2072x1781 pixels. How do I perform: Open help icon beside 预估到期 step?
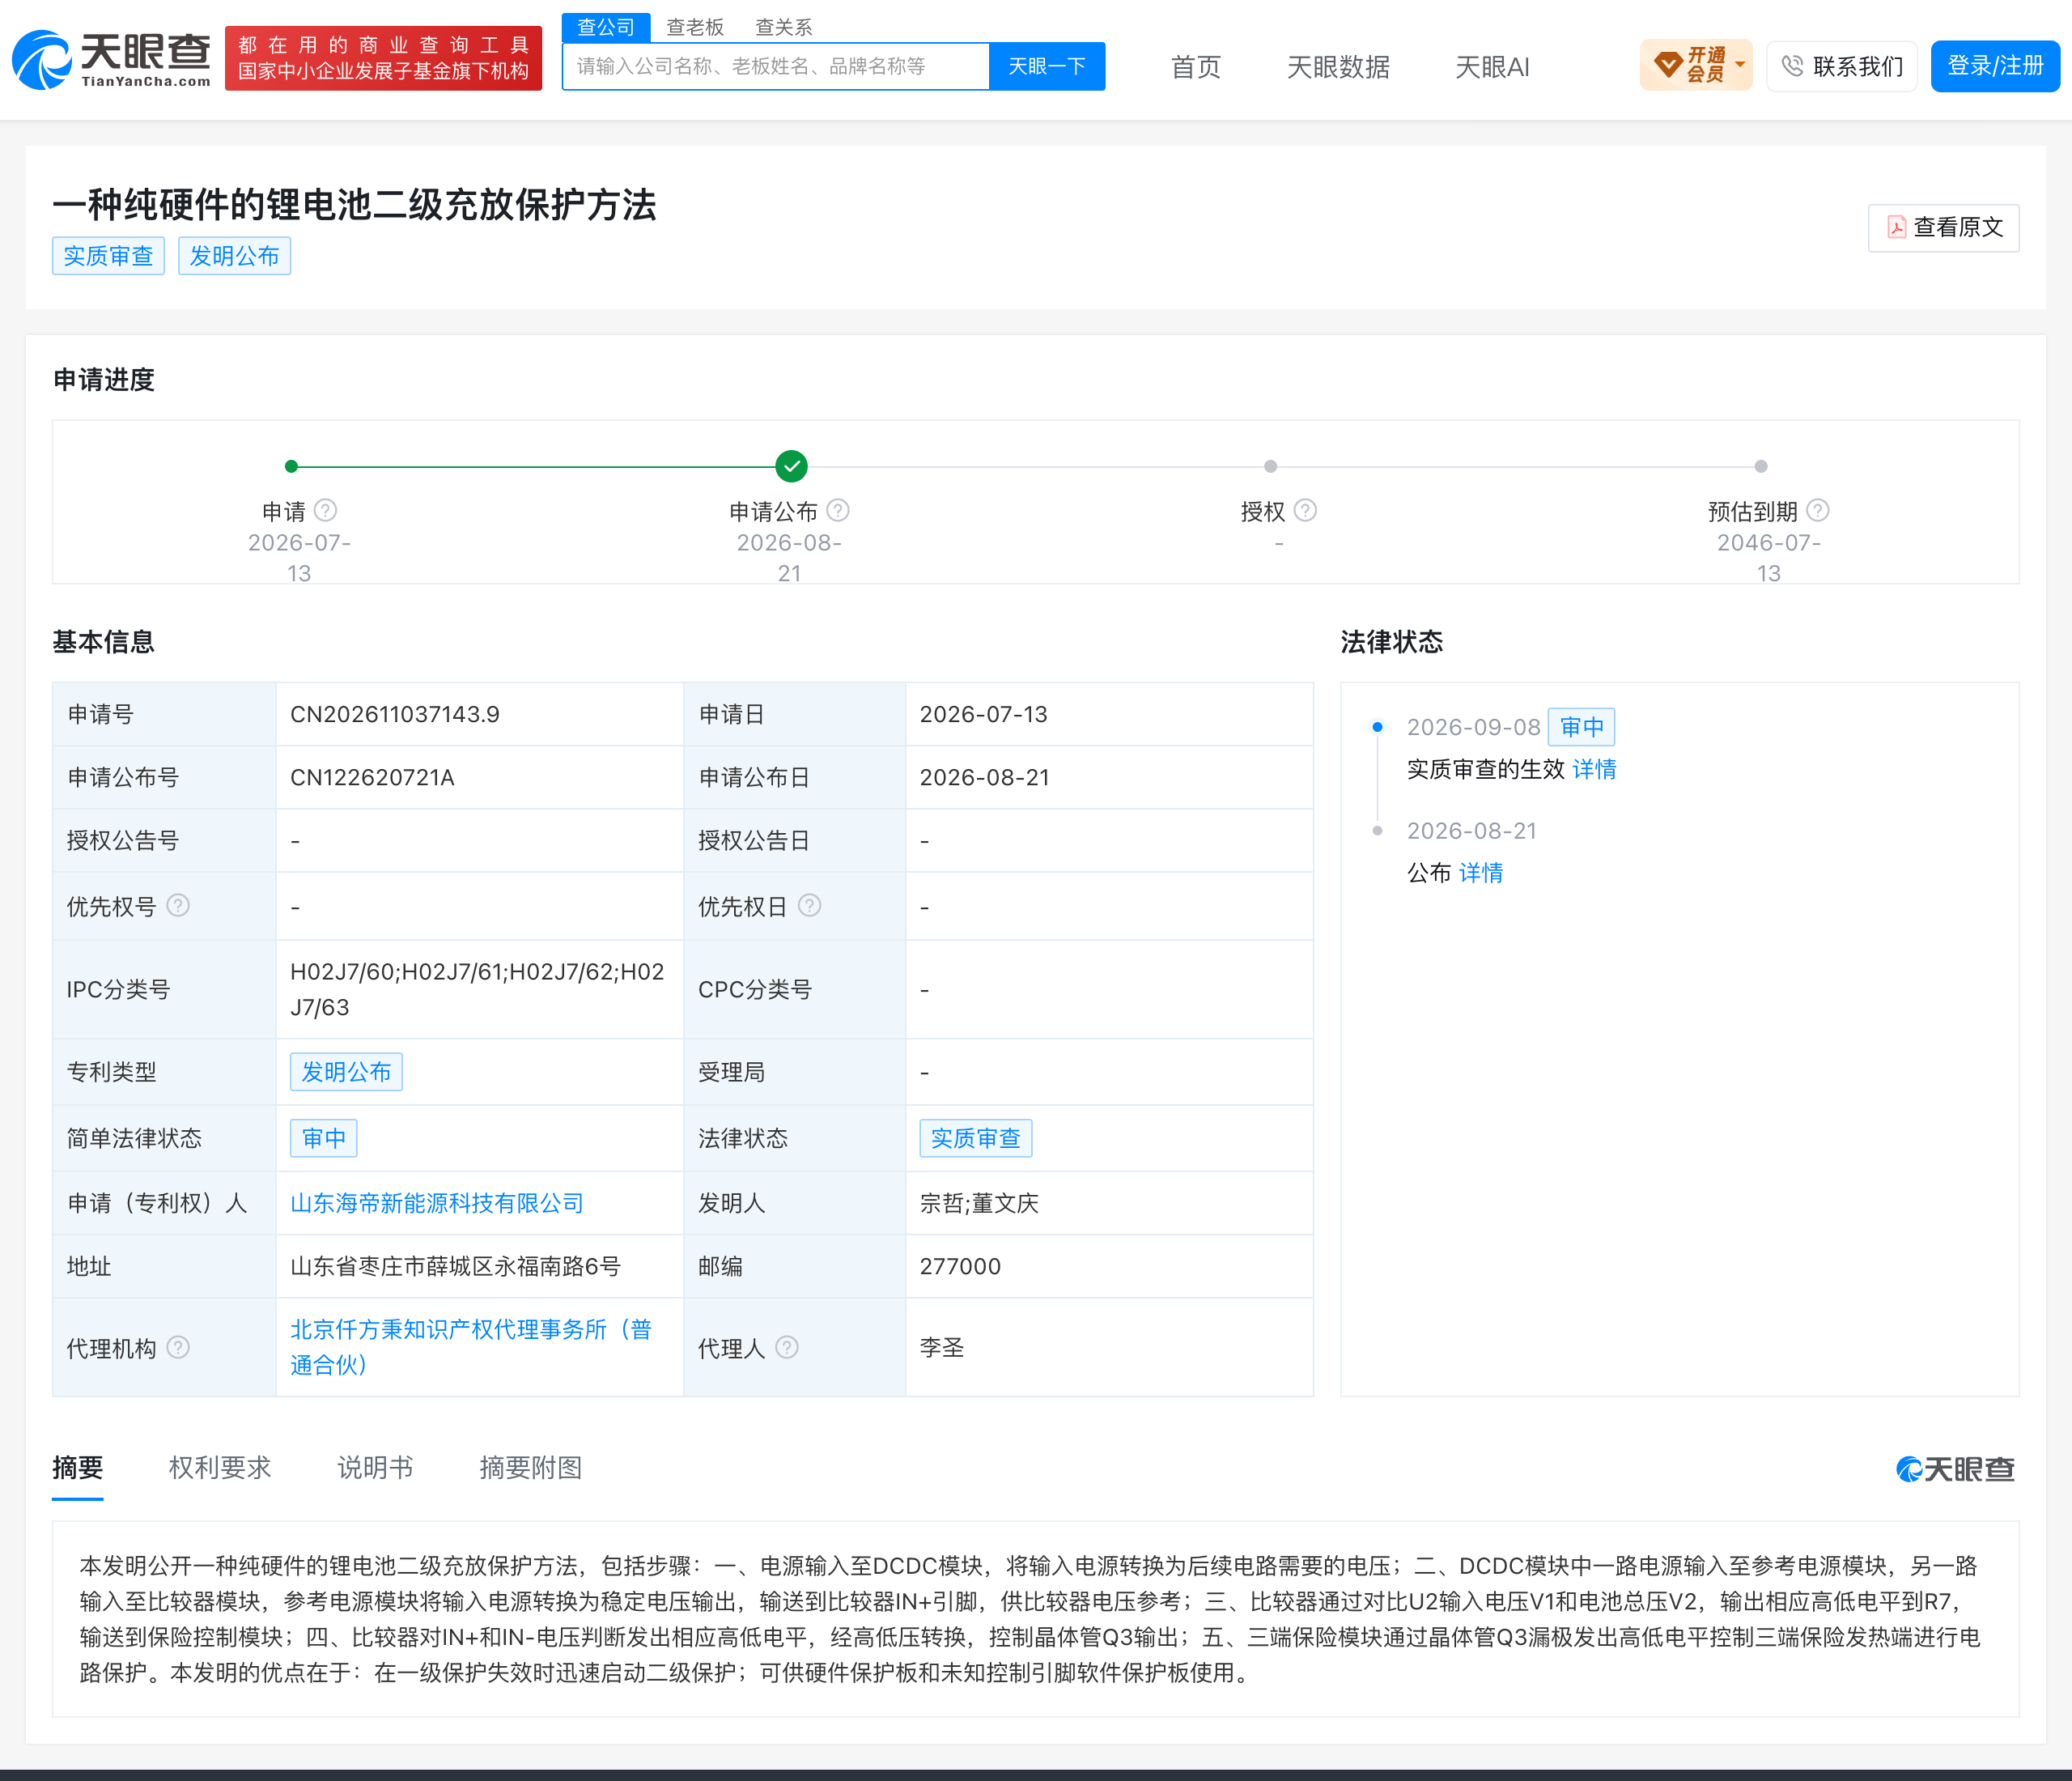point(1818,511)
